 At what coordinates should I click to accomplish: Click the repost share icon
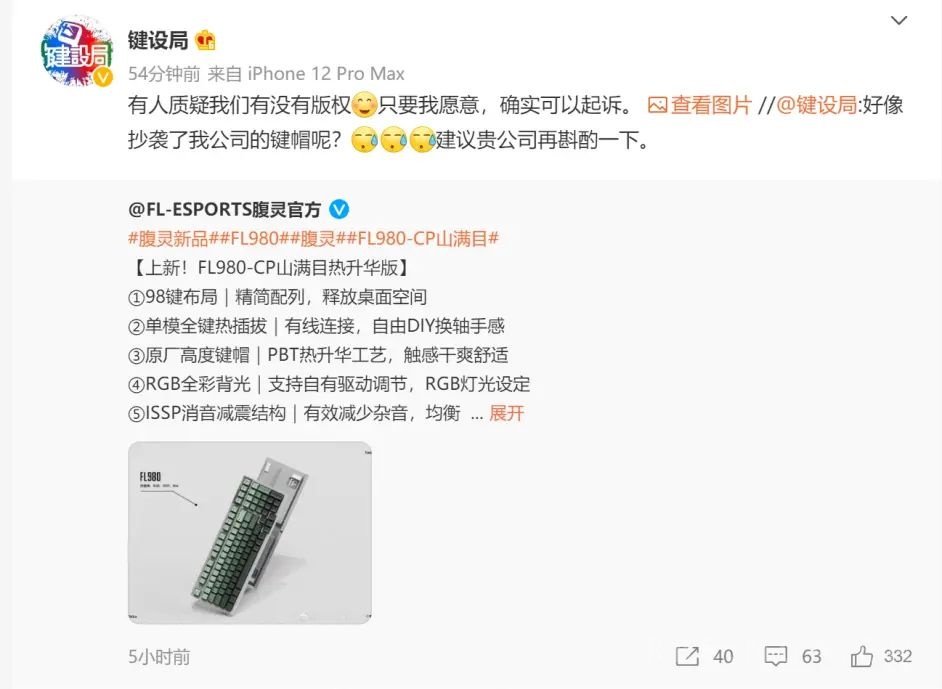(687, 656)
